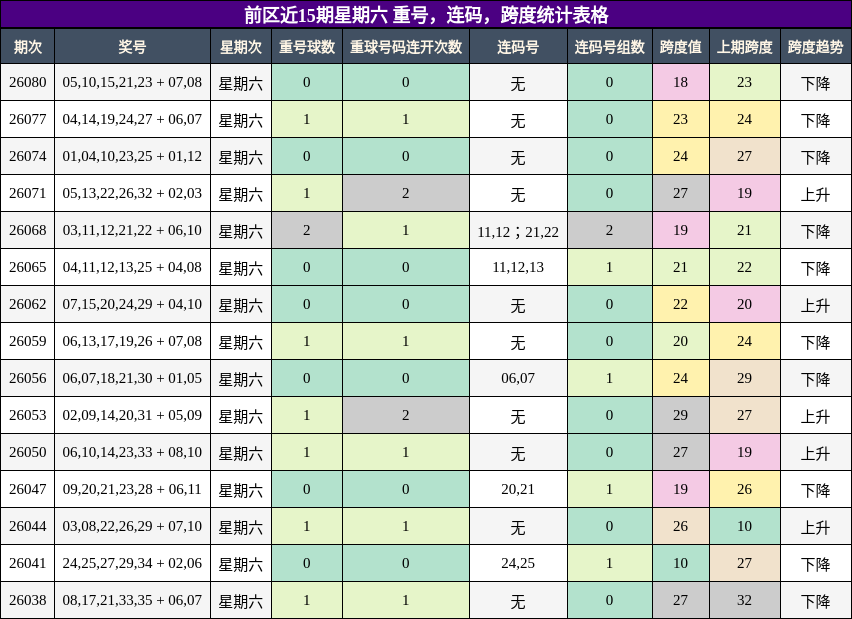The width and height of the screenshot is (852, 619).
Task: Click the 星期次 column header
Action: tap(241, 47)
